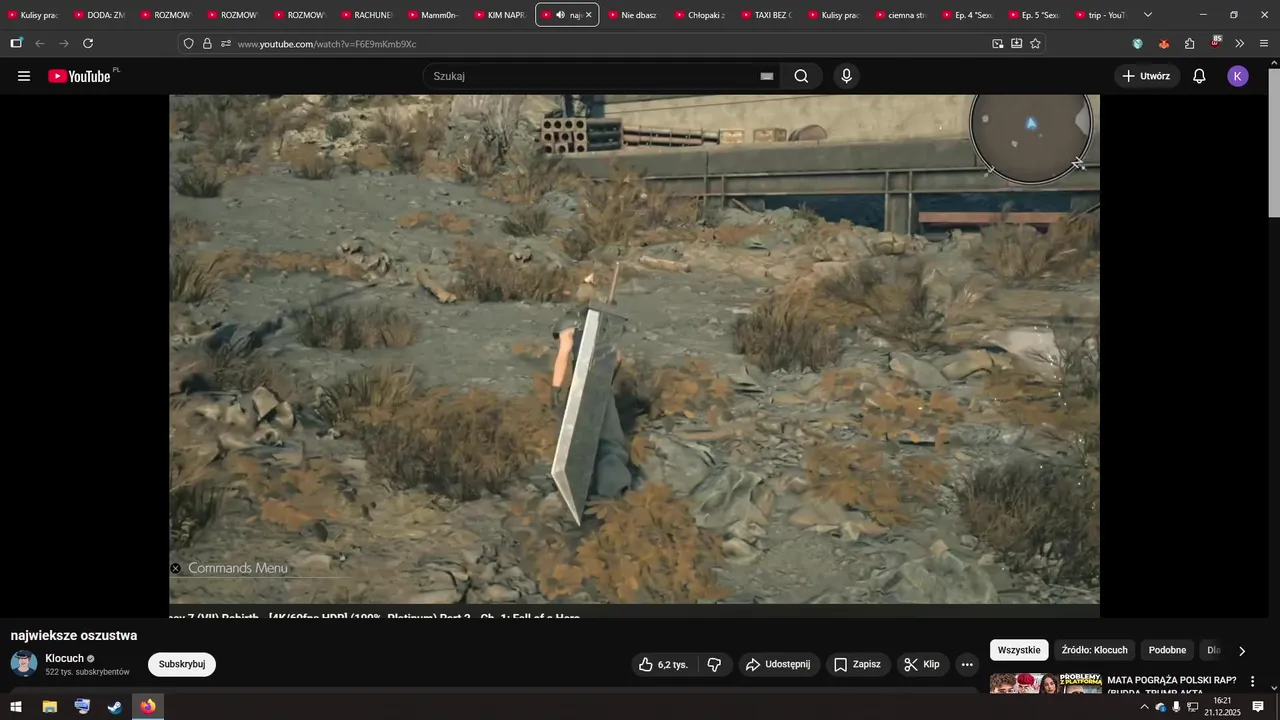
Task: Select the Źródło: Klocuch filter chip
Action: click(x=1094, y=650)
